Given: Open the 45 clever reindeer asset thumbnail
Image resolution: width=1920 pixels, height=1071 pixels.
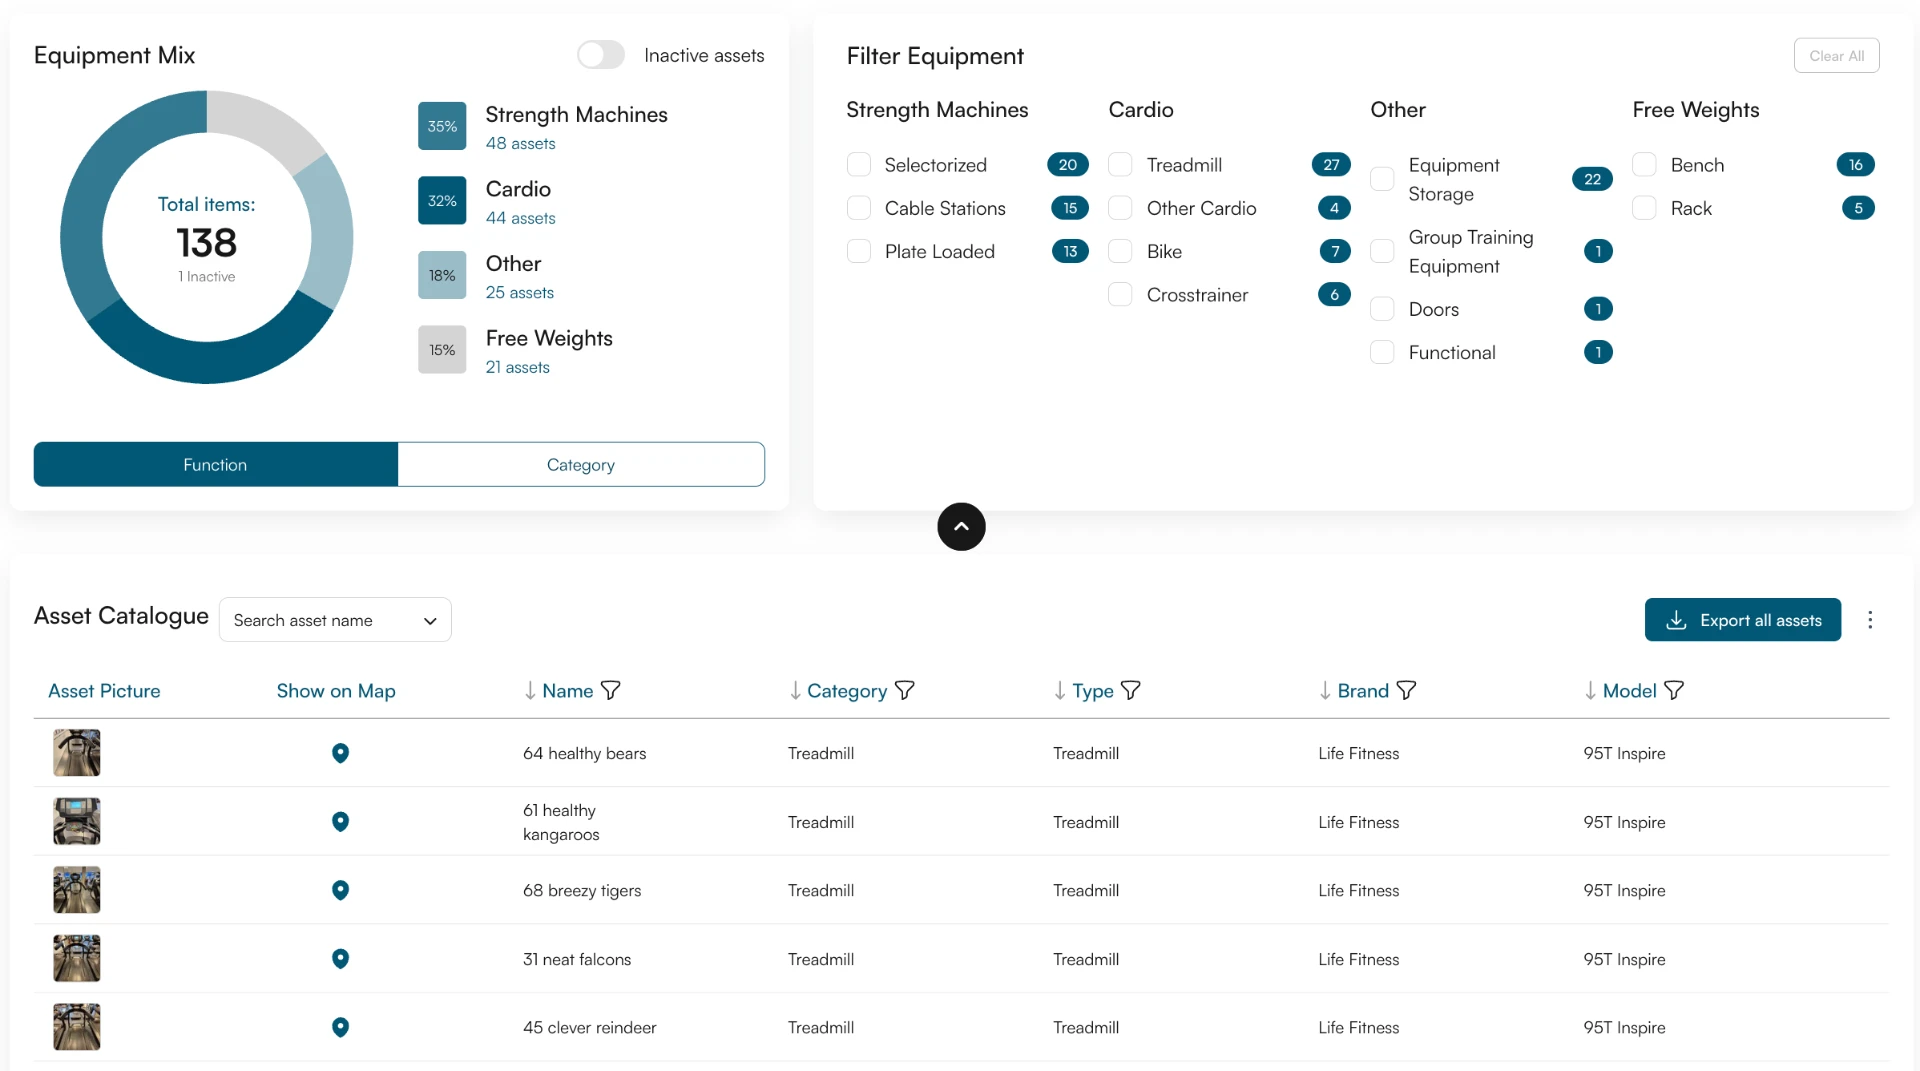Looking at the screenshot, I should 77,1027.
